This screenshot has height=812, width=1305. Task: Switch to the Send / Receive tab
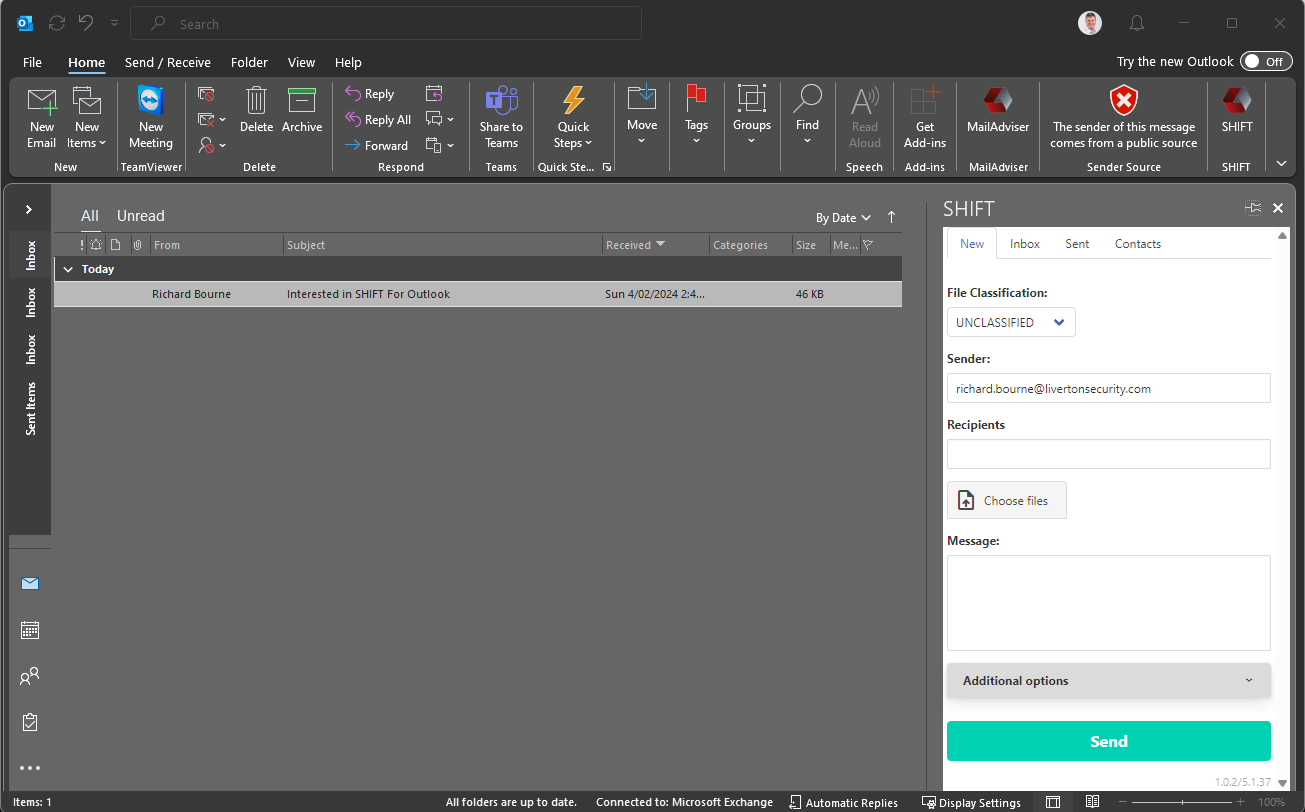coord(168,62)
